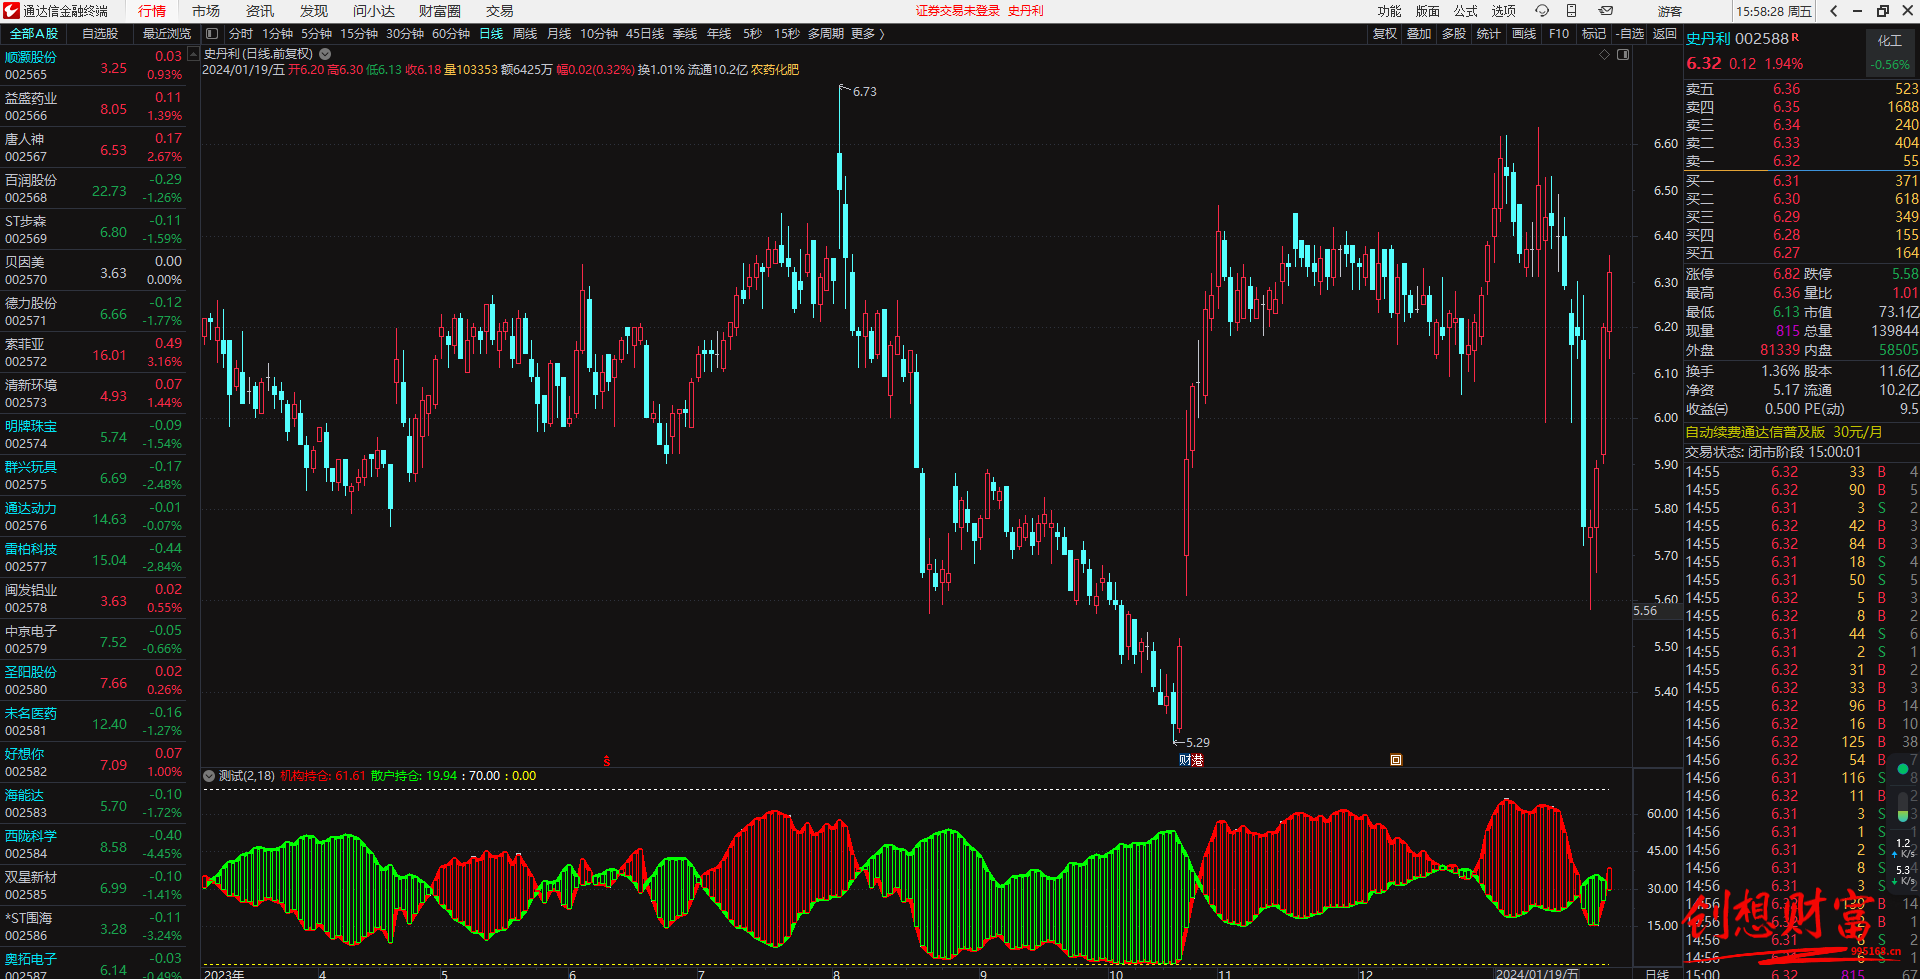This screenshot has height=979, width=1920.
Task: Expand the 测试 indicator settings dropdown
Action: point(209,776)
